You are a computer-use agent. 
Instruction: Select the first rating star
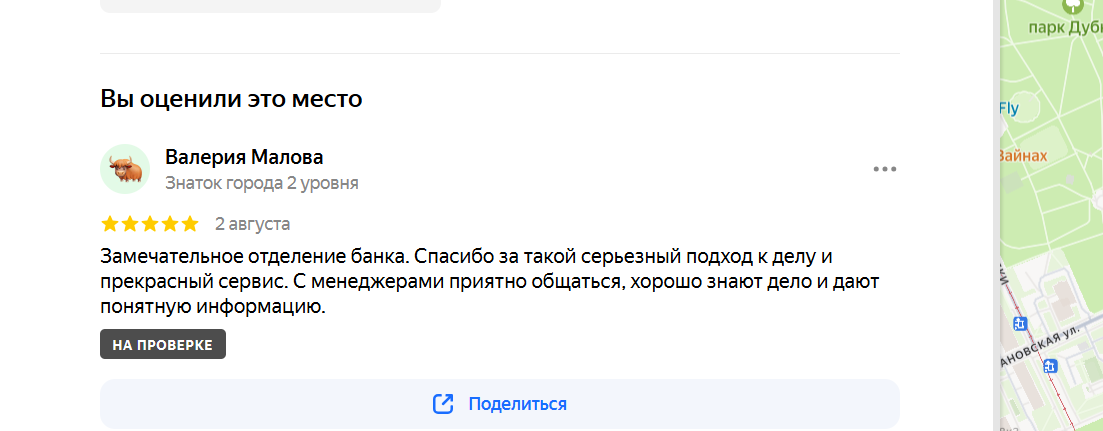[110, 224]
